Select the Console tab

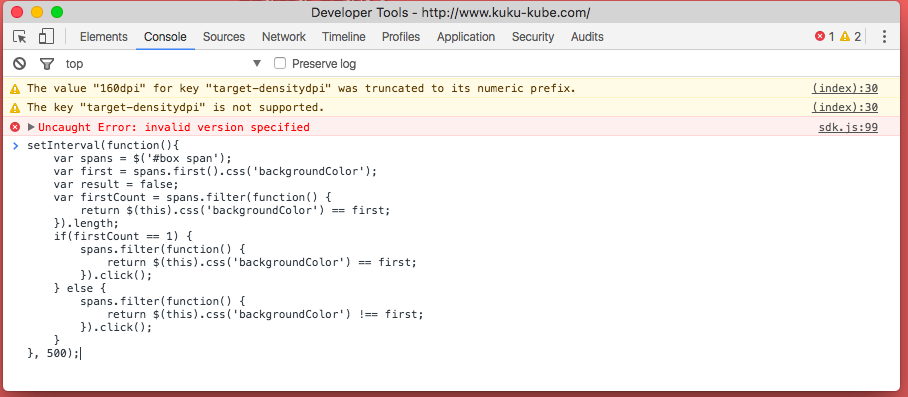tap(165, 37)
